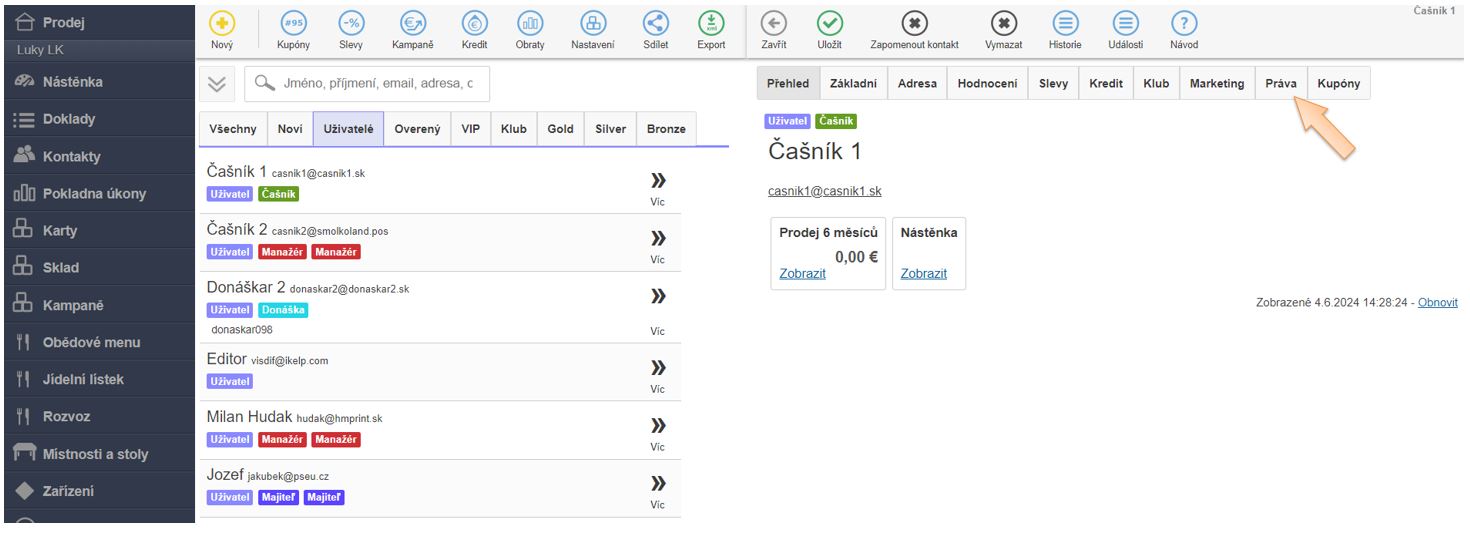The image size is (1470, 533).
Task: Open the Historie toolbar icon
Action: coord(1065,24)
